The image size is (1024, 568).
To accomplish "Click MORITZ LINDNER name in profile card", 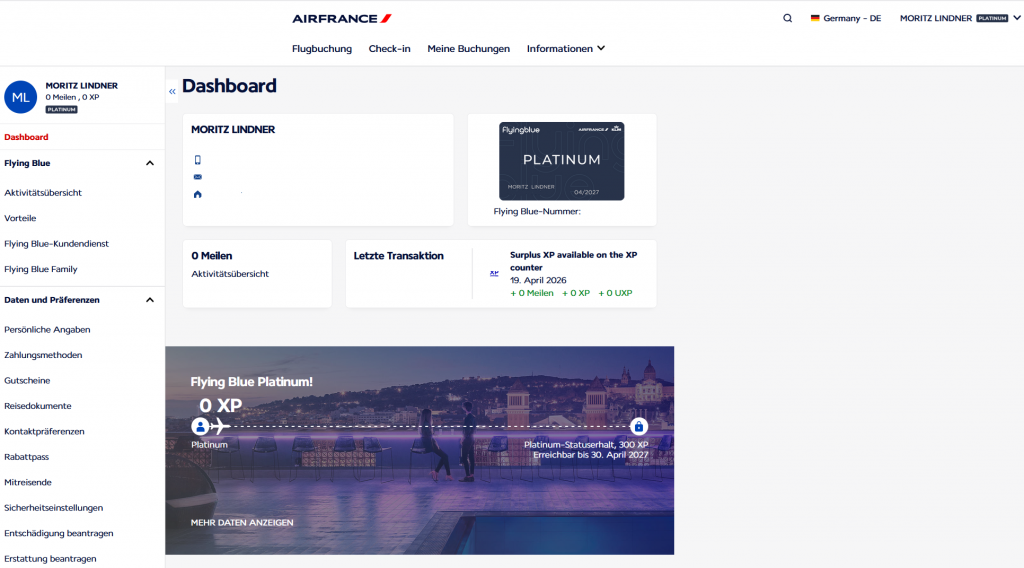I will pyautogui.click(x=233, y=129).
